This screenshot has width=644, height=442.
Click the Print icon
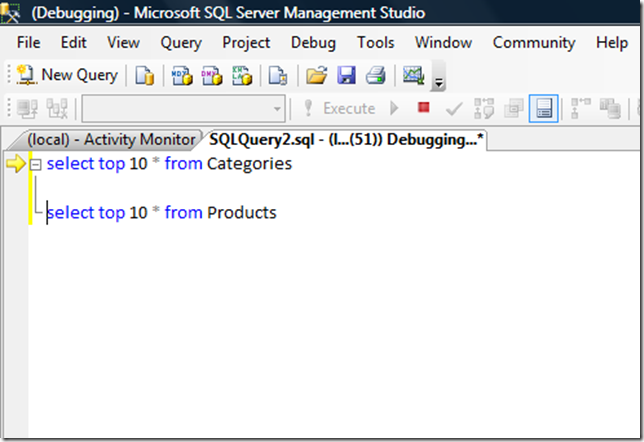coord(376,76)
